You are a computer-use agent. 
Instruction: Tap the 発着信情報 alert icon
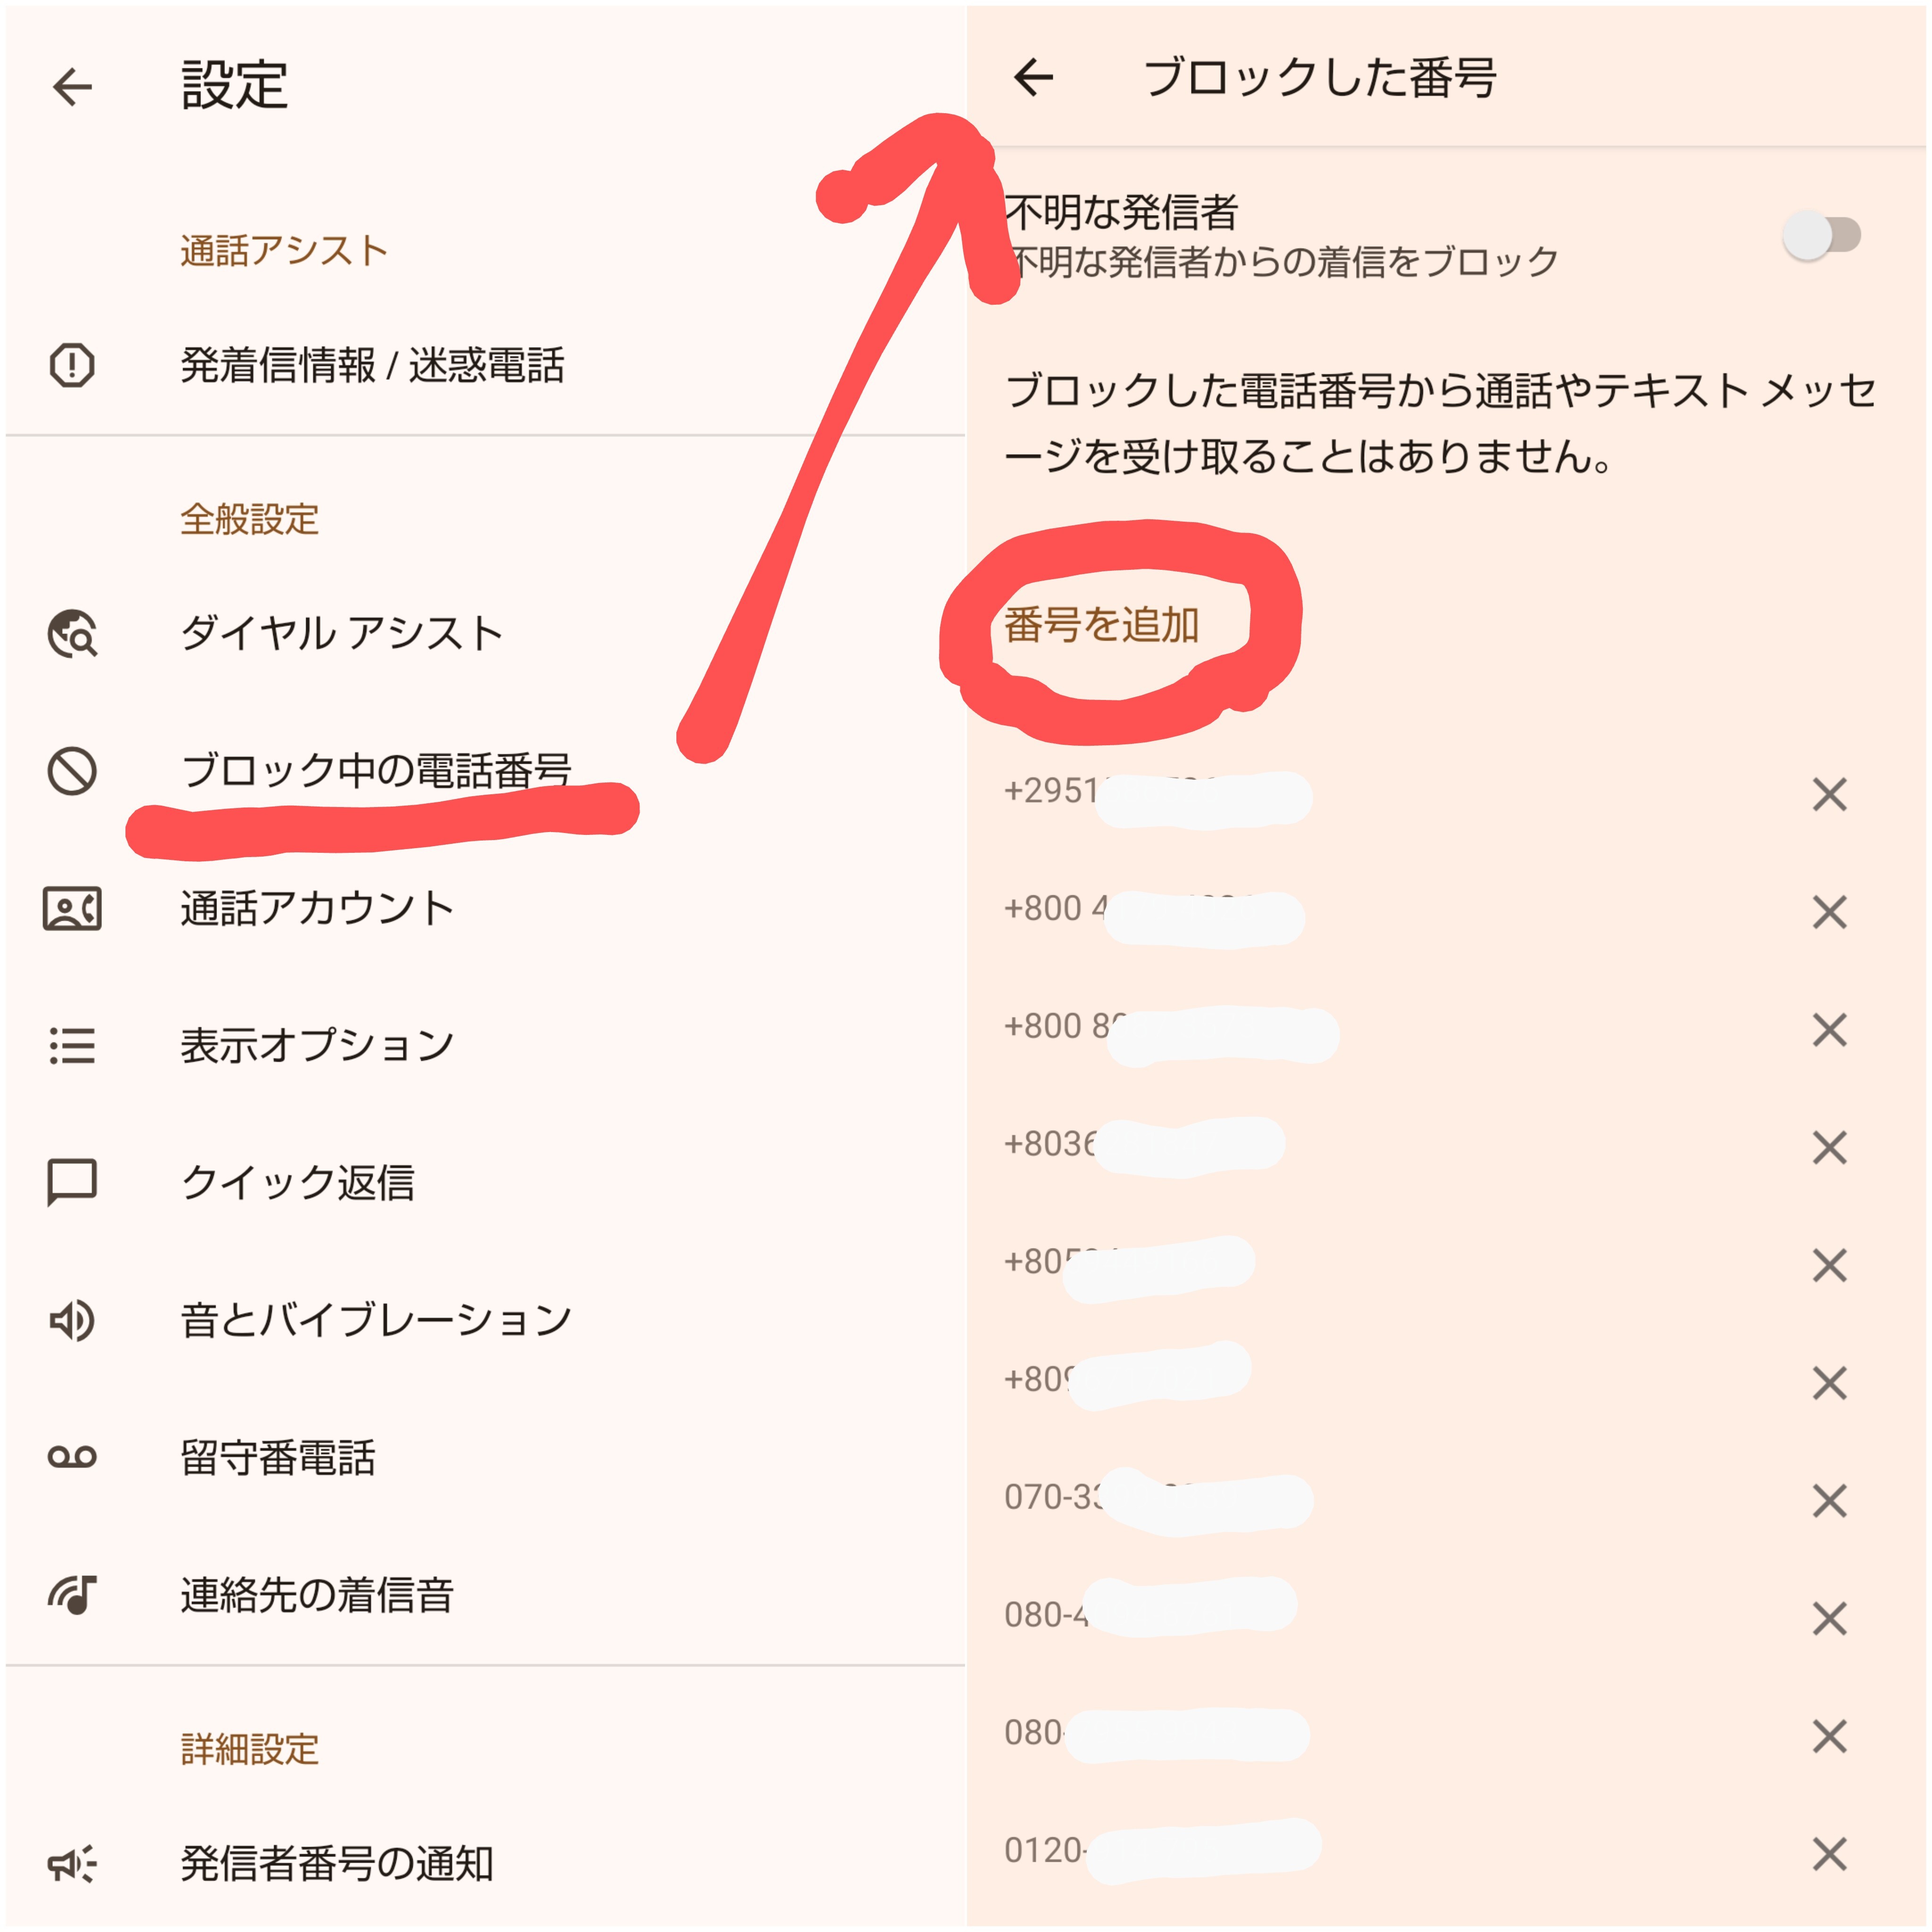(72, 365)
